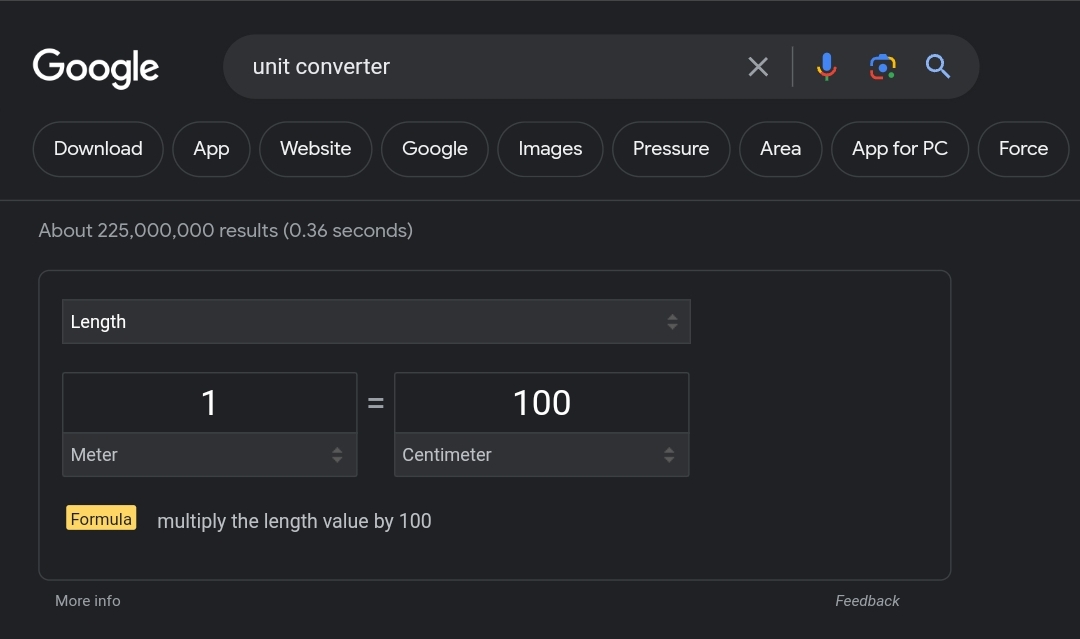Start voice search with the microphone icon

[x=826, y=67]
